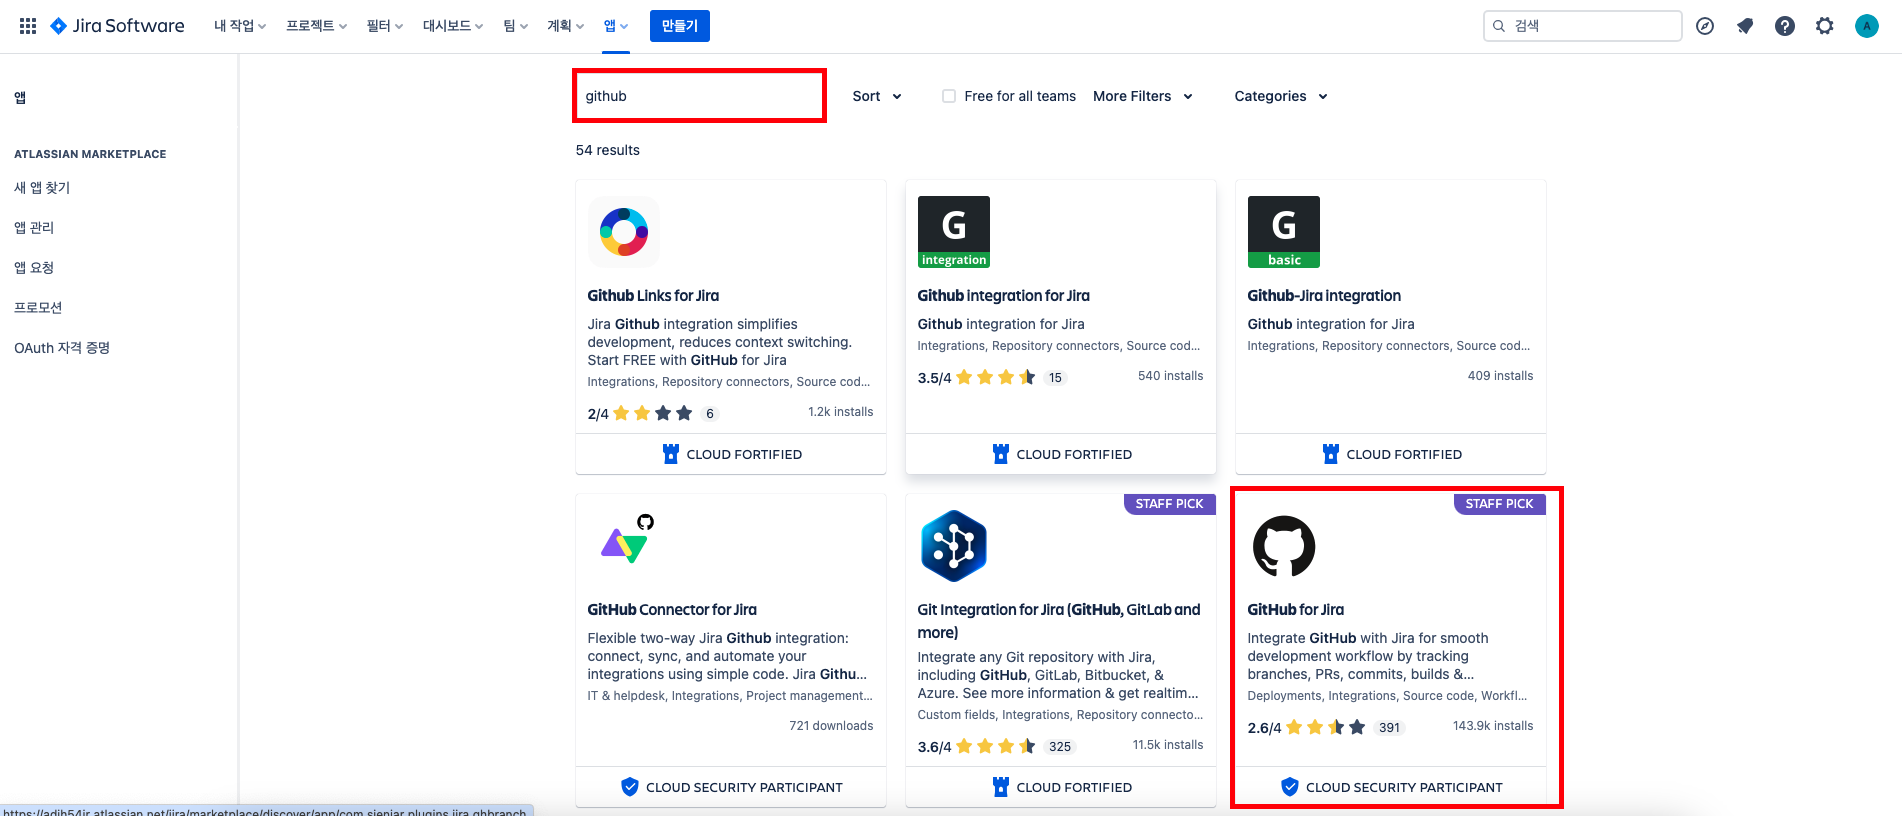Open the user profile avatar
This screenshot has width=1902, height=816.
1867,26
